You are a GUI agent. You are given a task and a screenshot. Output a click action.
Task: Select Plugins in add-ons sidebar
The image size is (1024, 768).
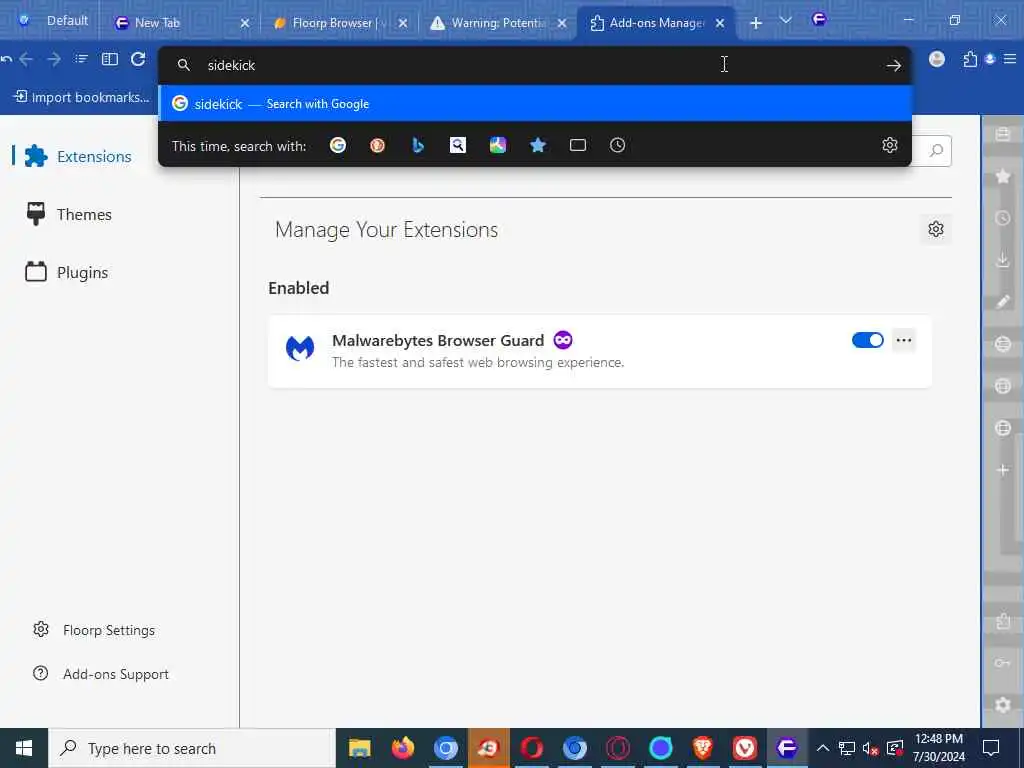[x=67, y=272]
